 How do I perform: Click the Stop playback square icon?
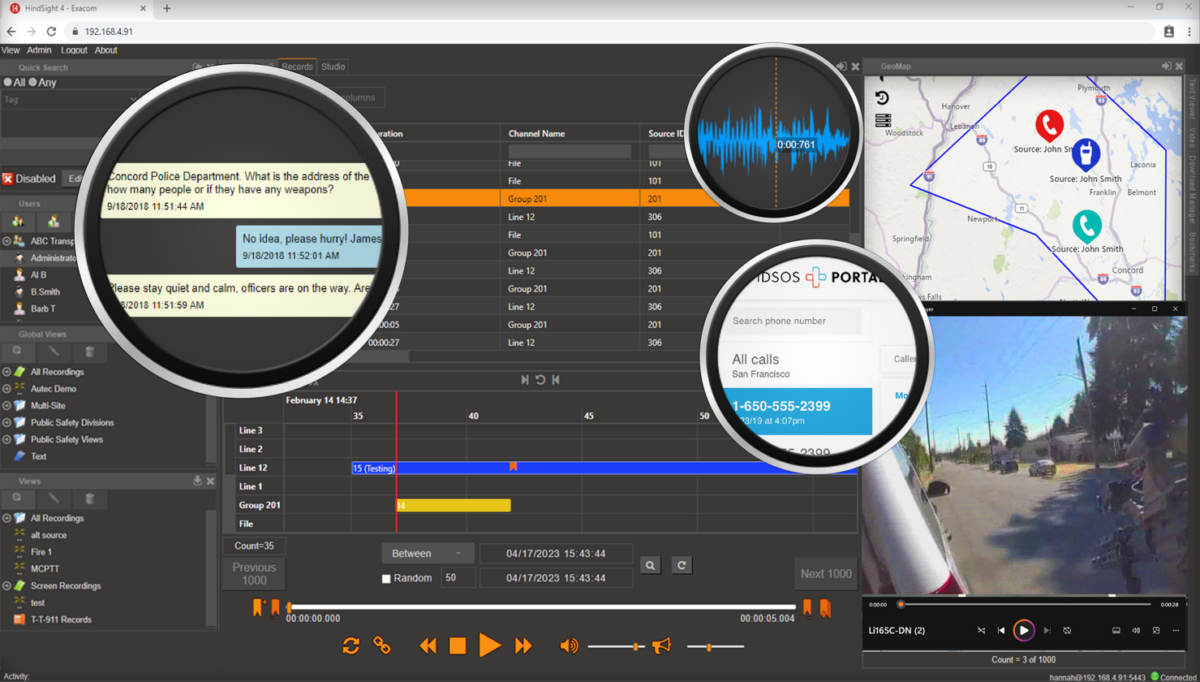click(456, 645)
